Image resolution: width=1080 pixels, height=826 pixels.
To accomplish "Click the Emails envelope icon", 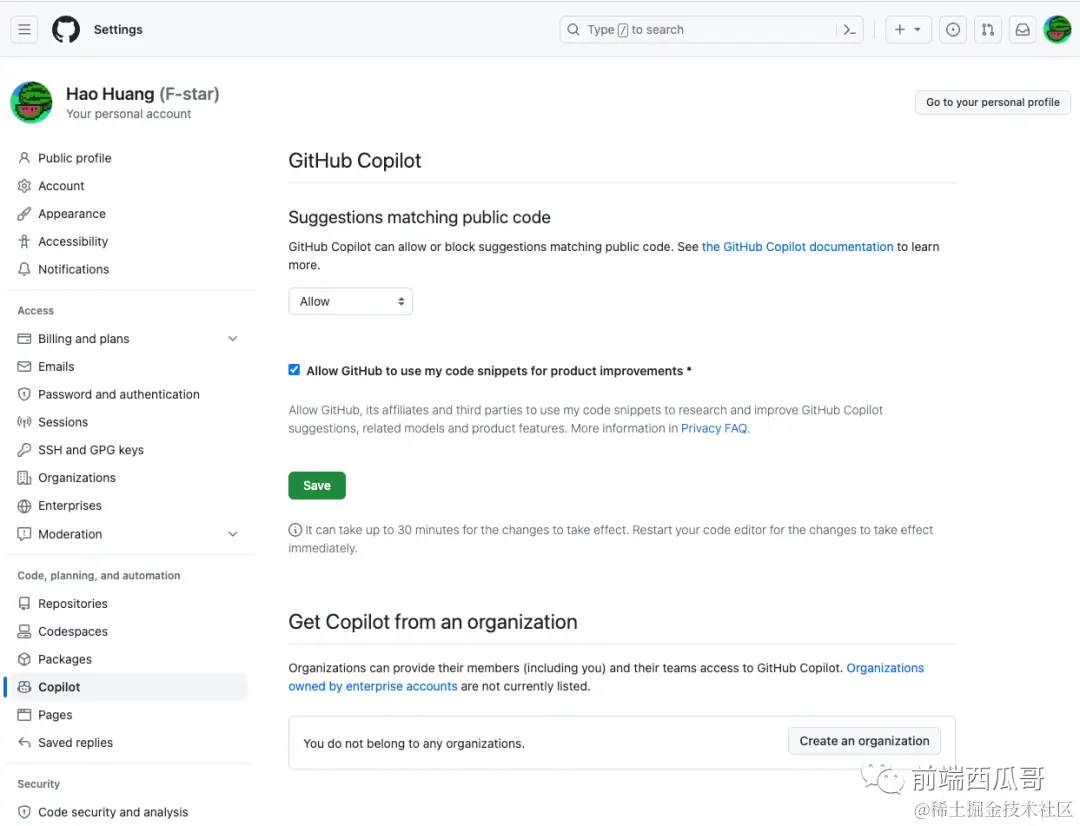I will (x=24, y=366).
